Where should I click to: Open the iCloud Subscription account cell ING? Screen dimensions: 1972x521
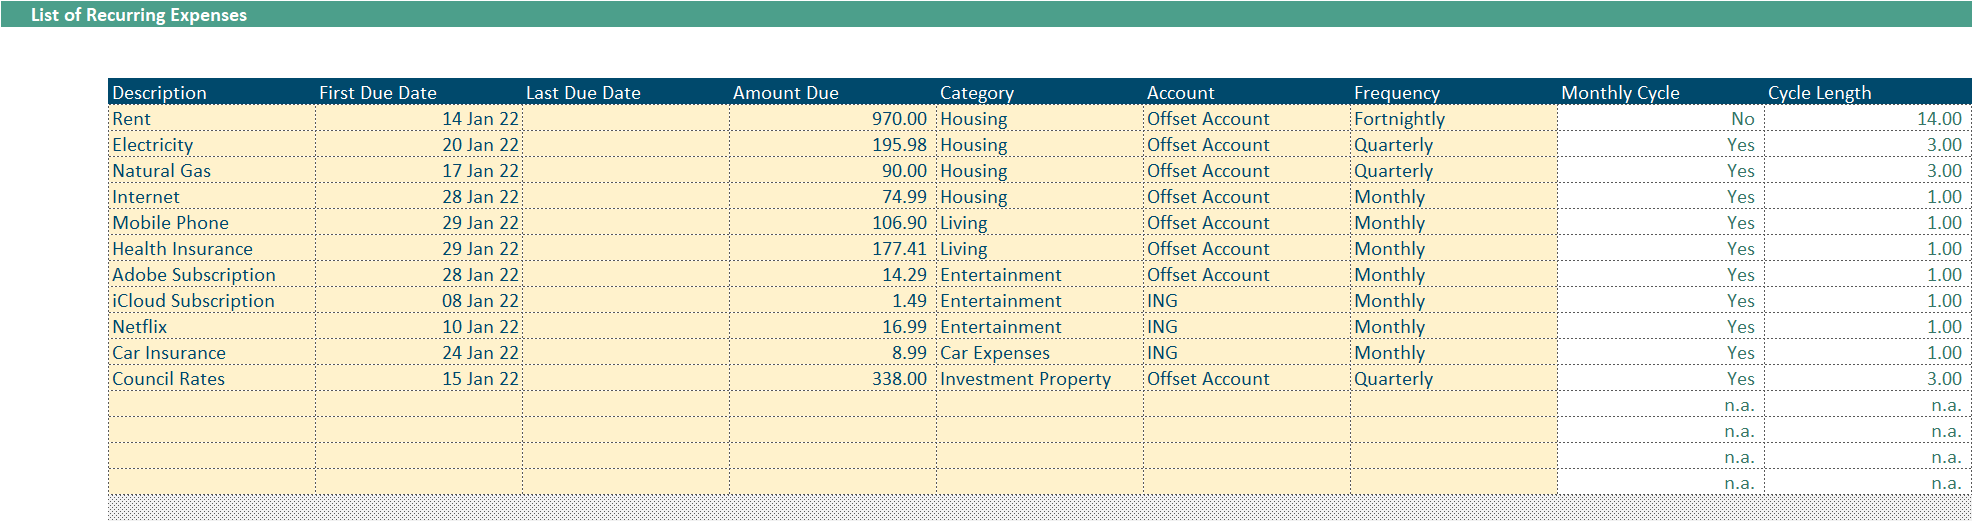pos(1247,300)
